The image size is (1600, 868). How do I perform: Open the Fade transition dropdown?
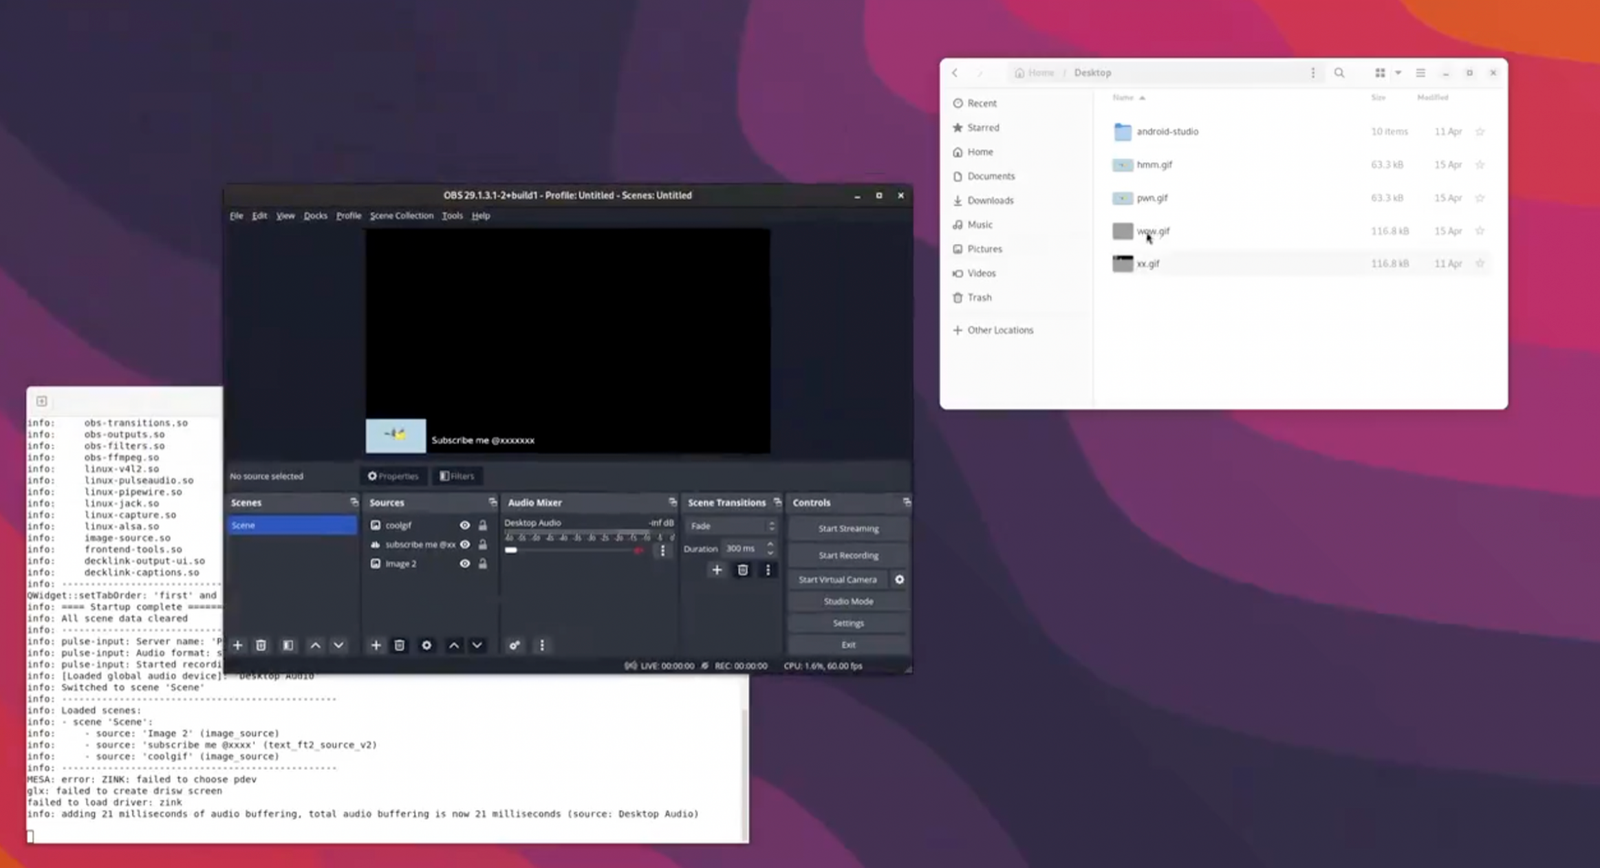pyautogui.click(x=731, y=526)
